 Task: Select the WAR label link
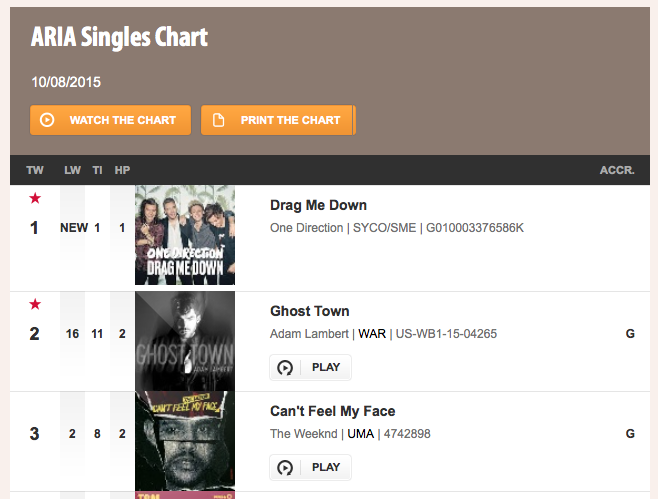372,334
